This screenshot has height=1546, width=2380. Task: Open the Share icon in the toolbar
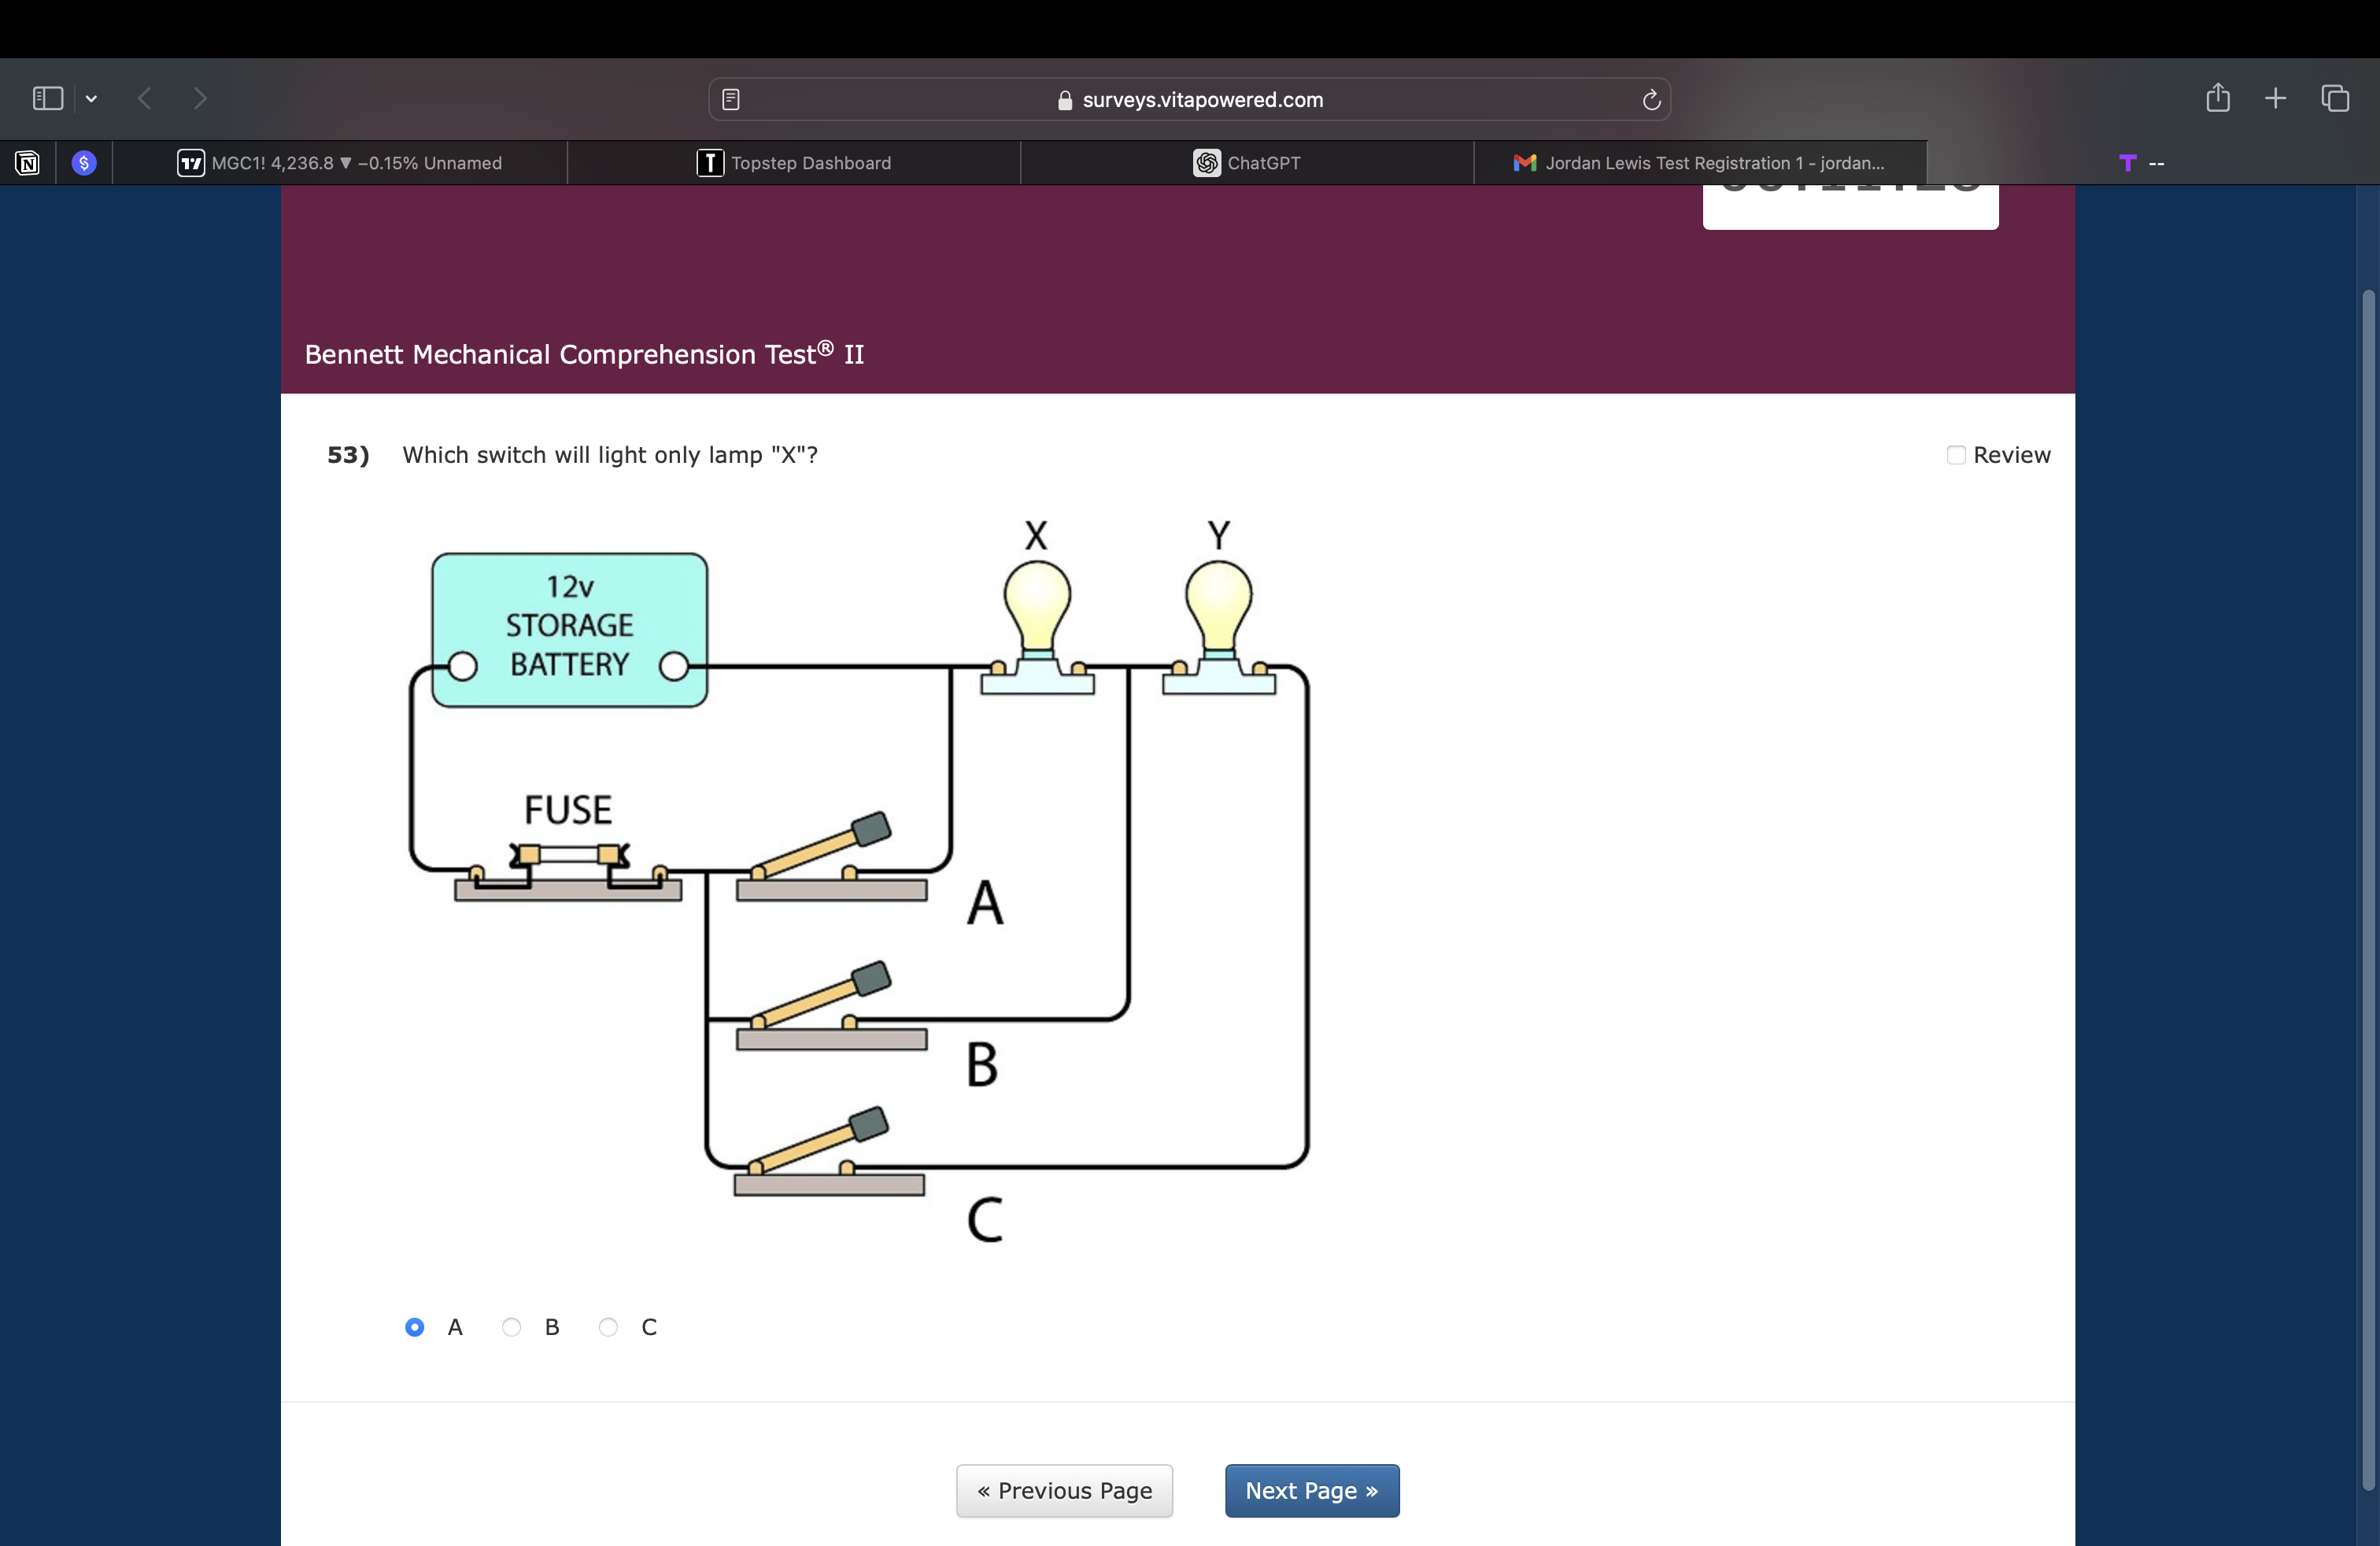[x=2217, y=97]
